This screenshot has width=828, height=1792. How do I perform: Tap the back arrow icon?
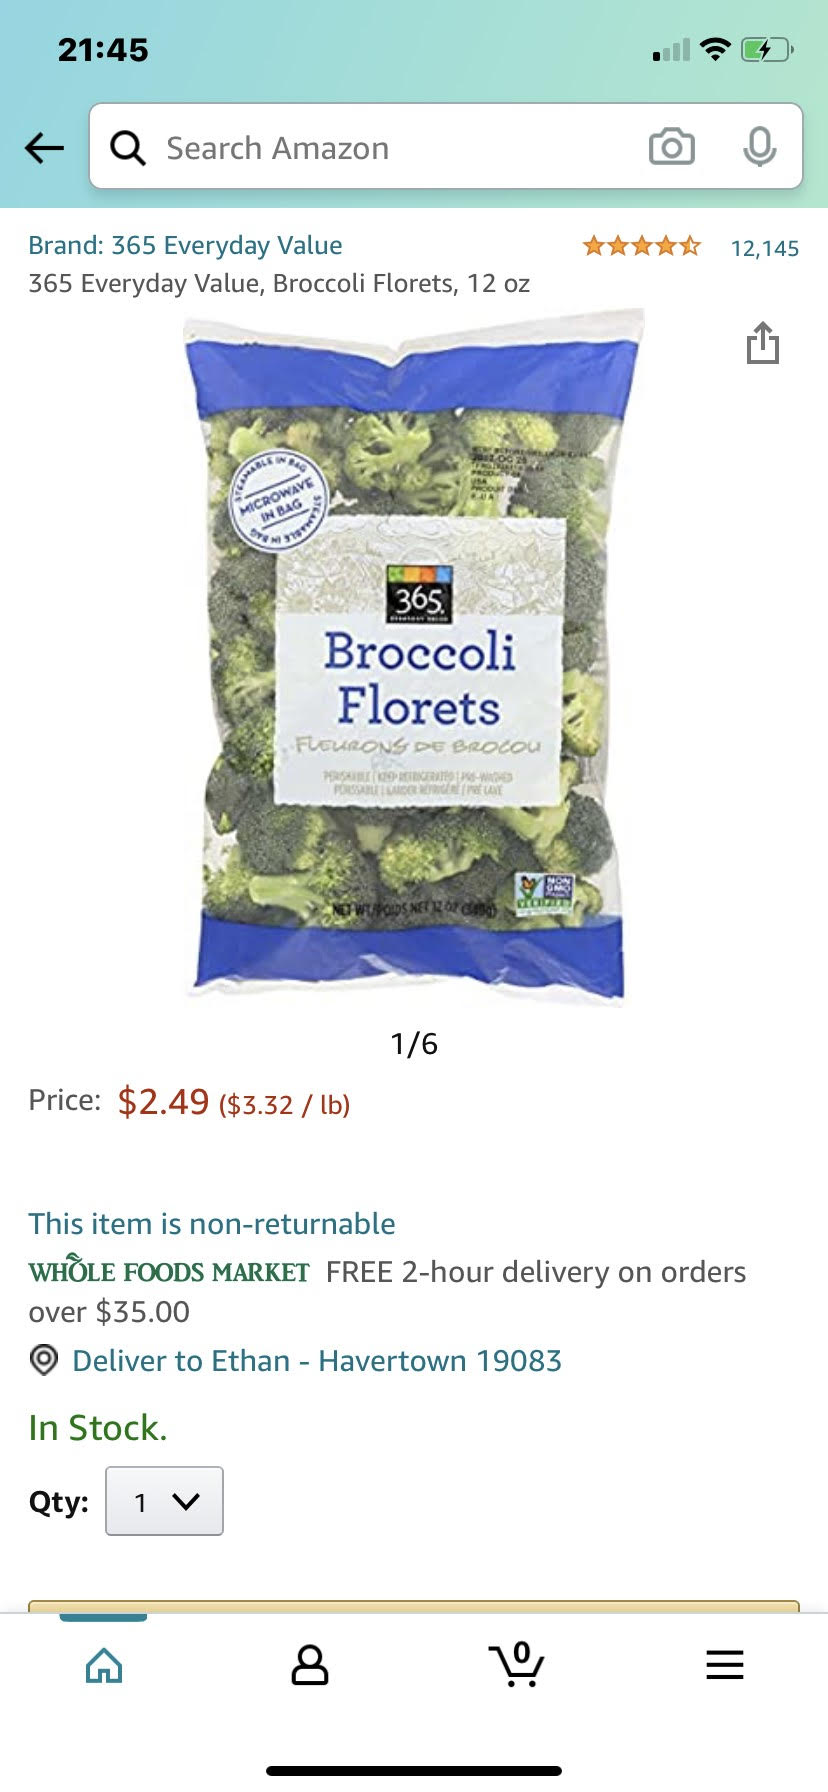coord(44,148)
